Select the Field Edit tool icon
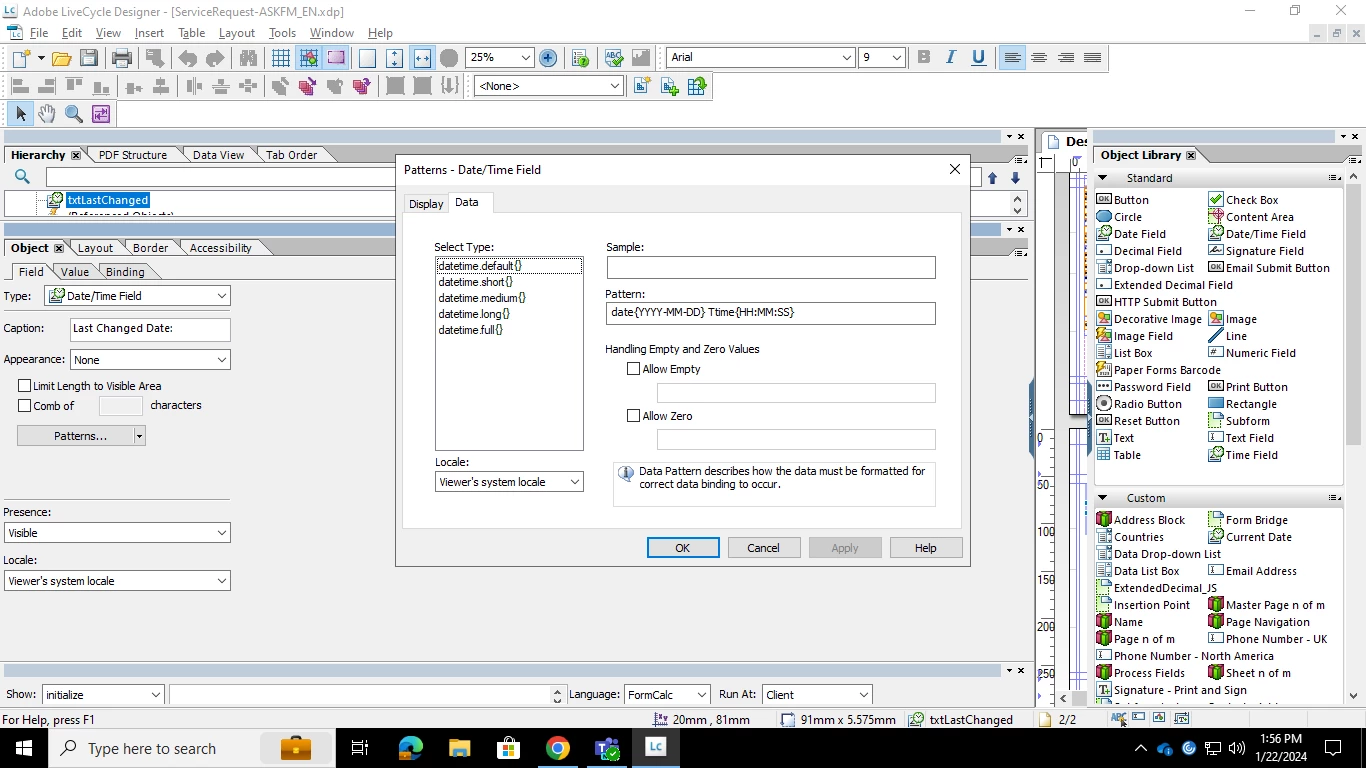Screen dimensions: 1366x768 pos(101,114)
